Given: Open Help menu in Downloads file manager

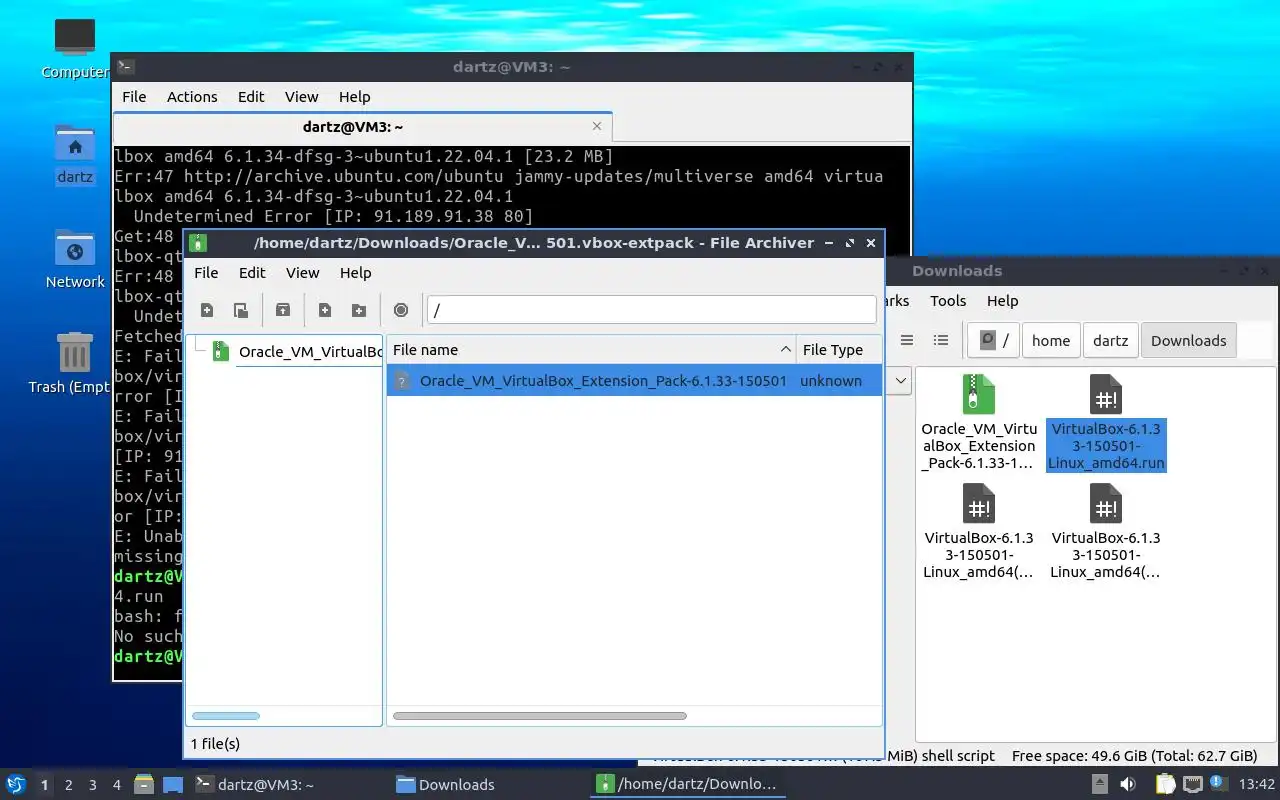Looking at the screenshot, I should [1002, 300].
